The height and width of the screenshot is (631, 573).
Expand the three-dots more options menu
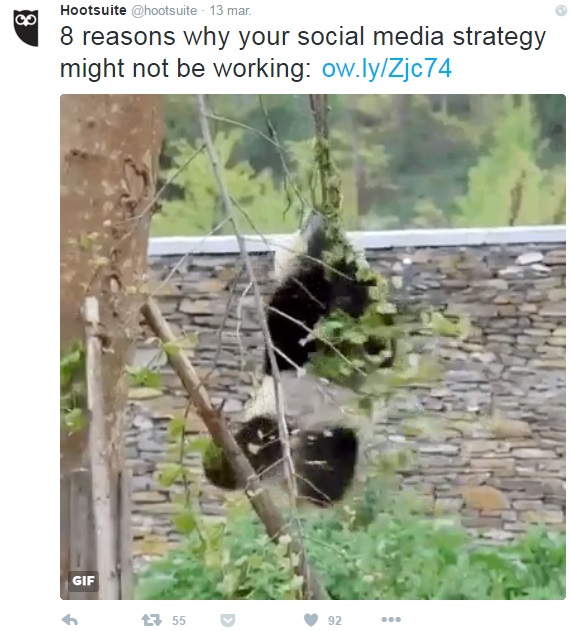pyautogui.click(x=391, y=619)
